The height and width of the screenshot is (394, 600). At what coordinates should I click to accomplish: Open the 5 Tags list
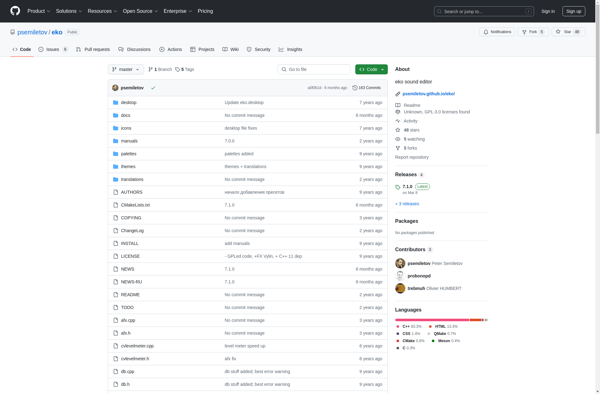click(185, 70)
